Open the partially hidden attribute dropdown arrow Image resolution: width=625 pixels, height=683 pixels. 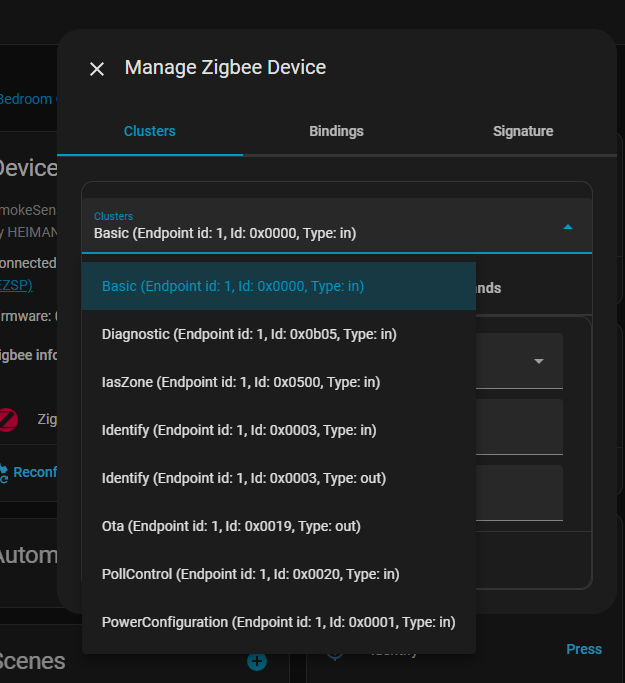pos(539,361)
